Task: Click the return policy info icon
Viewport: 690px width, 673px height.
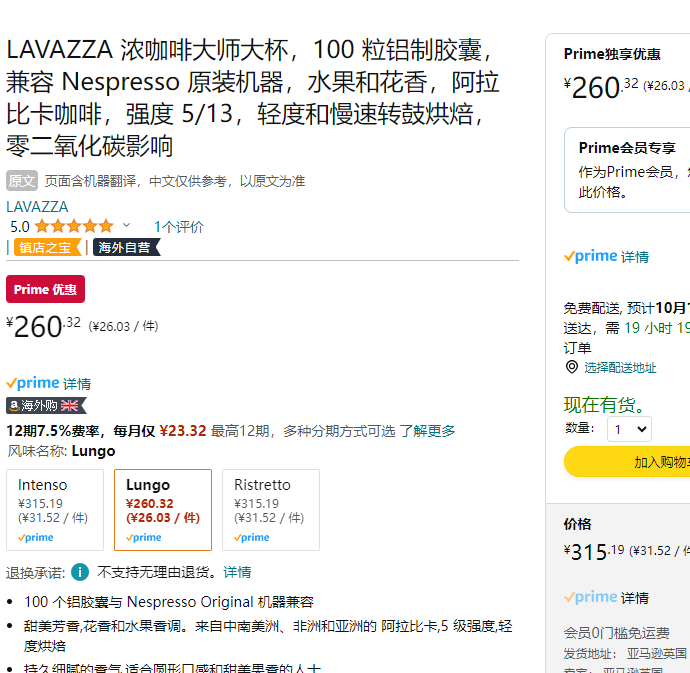Action: click(x=80, y=572)
